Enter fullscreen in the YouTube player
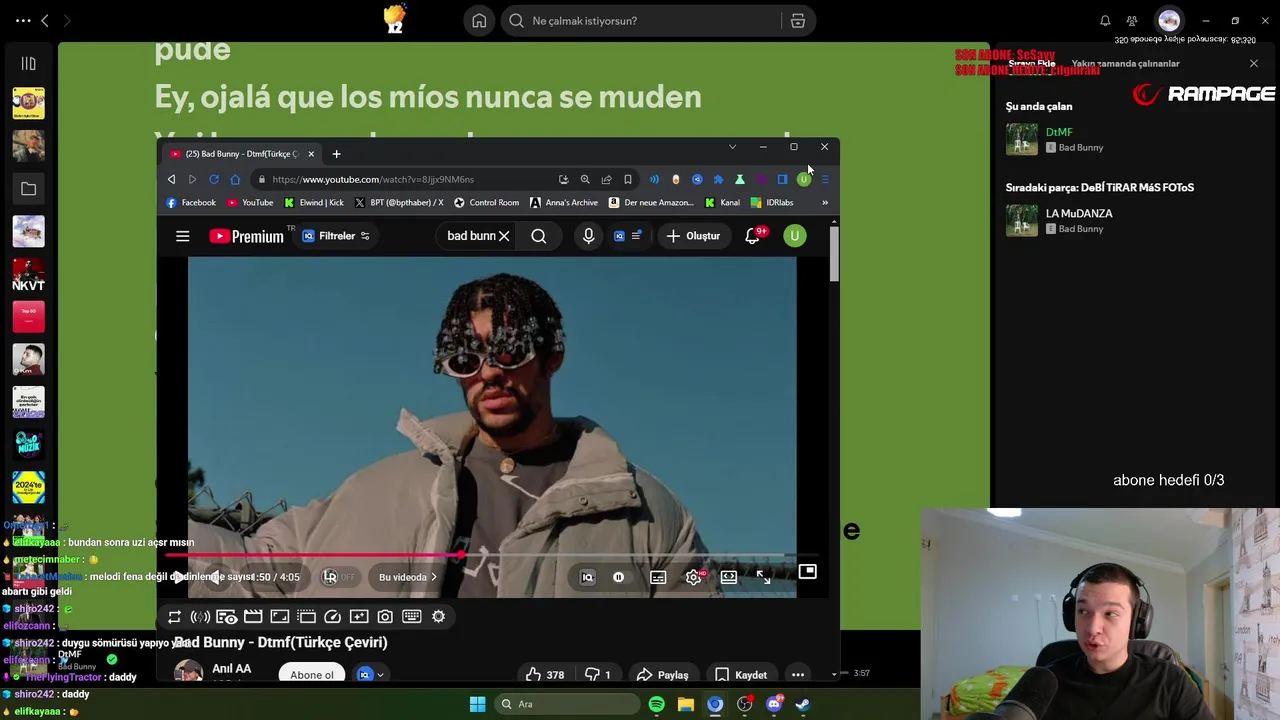Viewport: 1280px width, 720px height. 763,577
